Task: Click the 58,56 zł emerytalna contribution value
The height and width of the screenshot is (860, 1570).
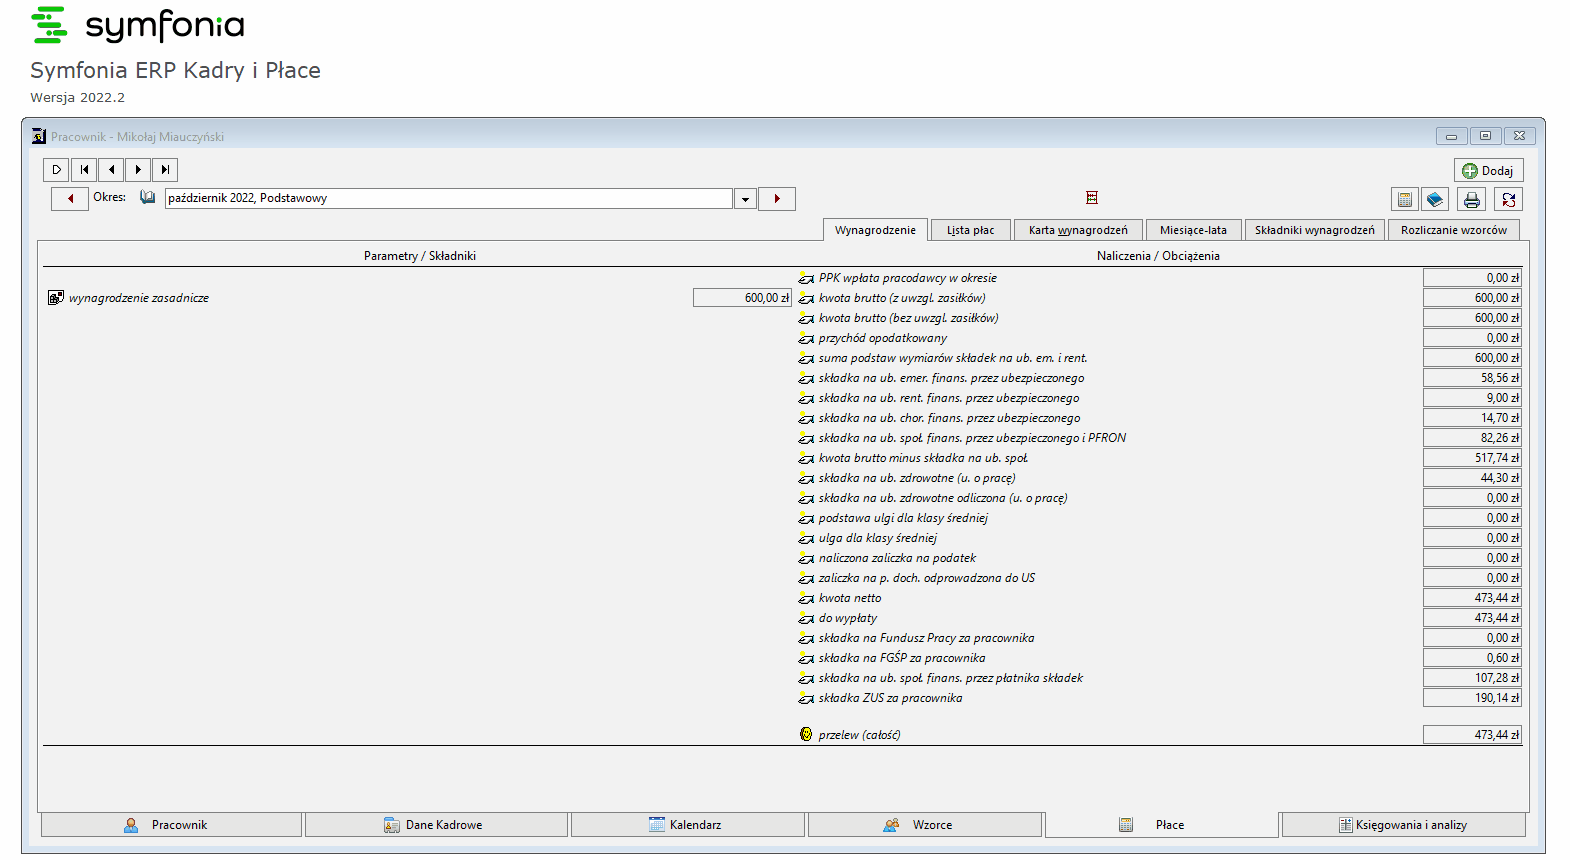Action: [x=1472, y=378]
